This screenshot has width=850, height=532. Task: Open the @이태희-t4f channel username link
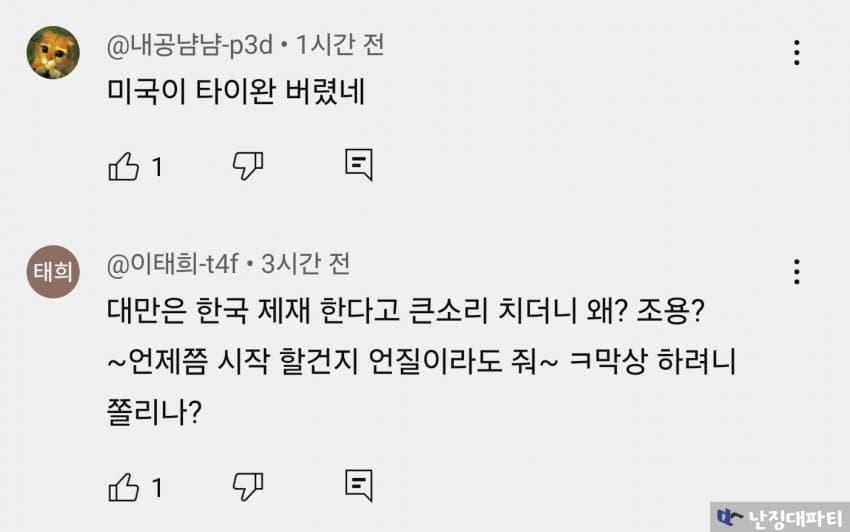[x=172, y=265]
